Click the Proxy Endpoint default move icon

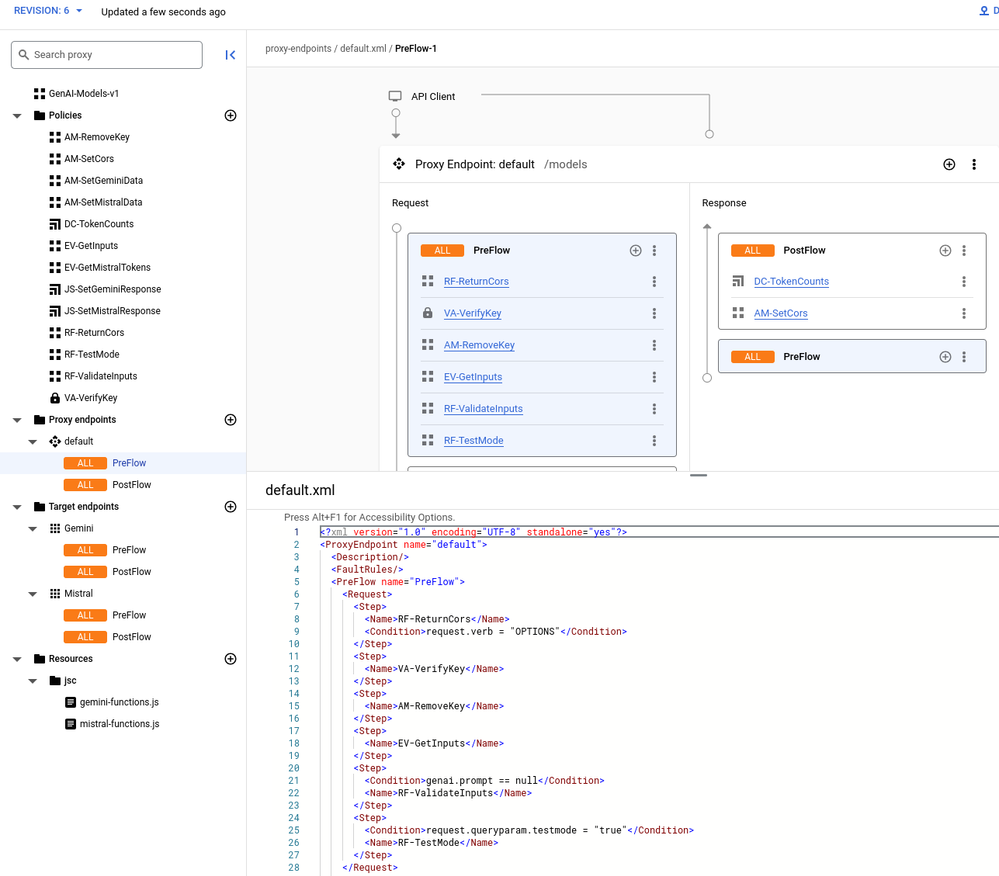tap(399, 164)
